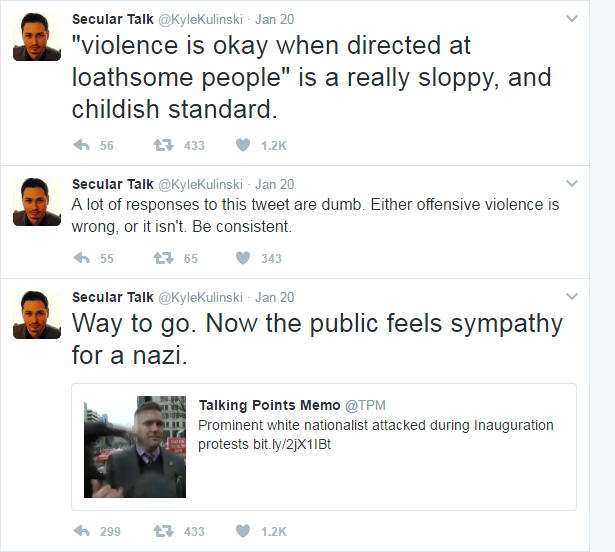Like the tweet with 343 likes

coord(243,258)
